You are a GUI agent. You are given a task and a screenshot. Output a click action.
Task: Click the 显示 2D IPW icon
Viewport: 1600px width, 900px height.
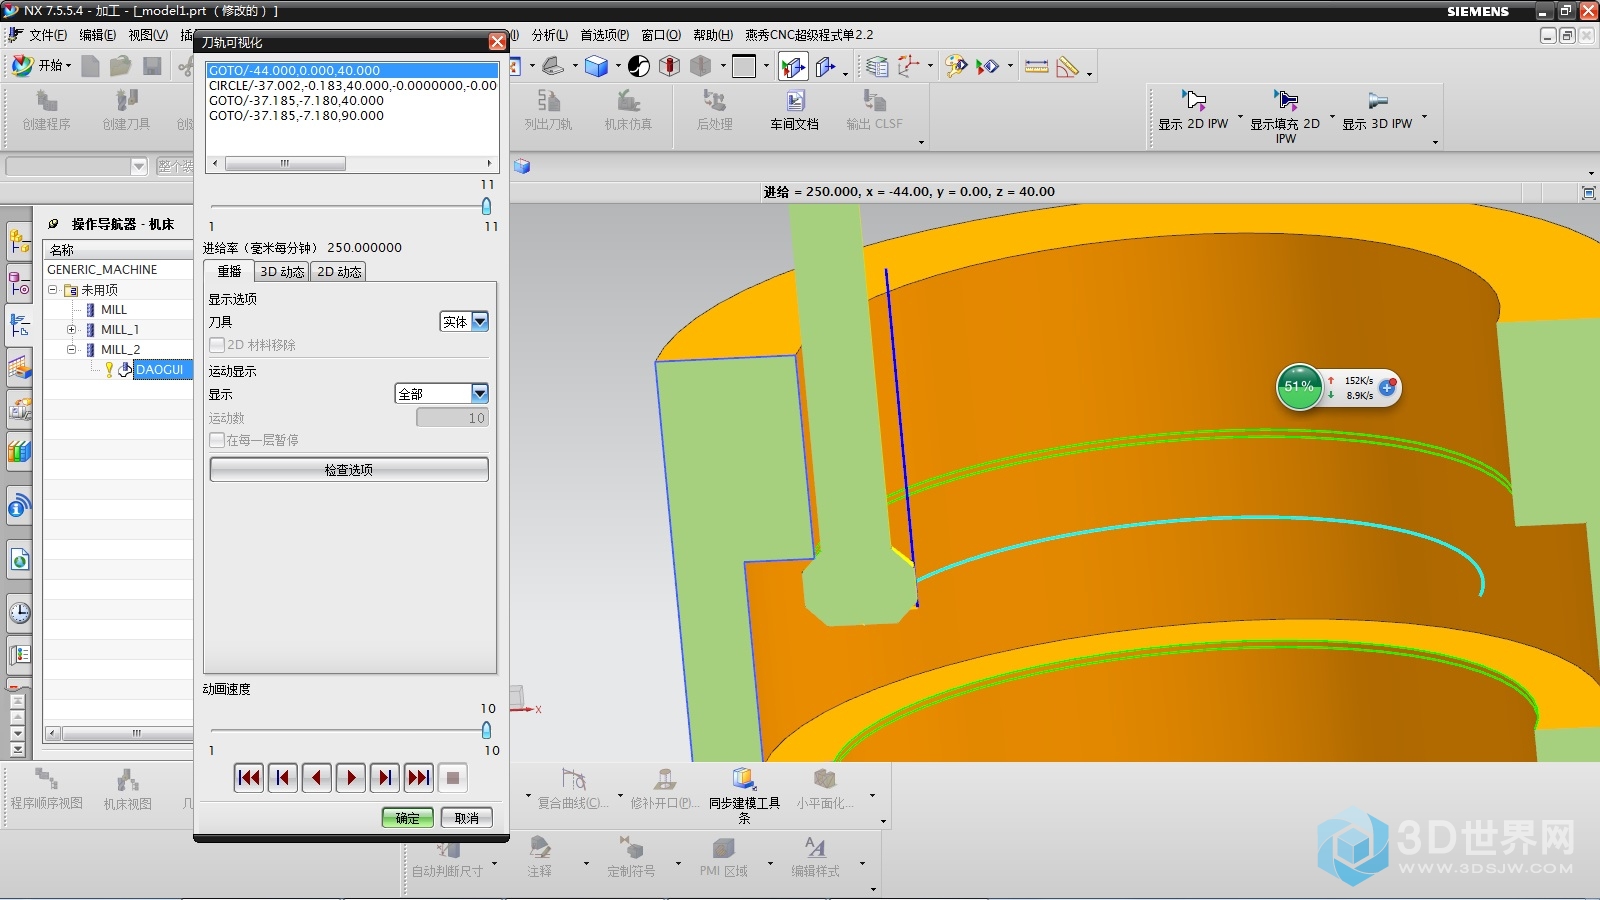(x=1194, y=101)
